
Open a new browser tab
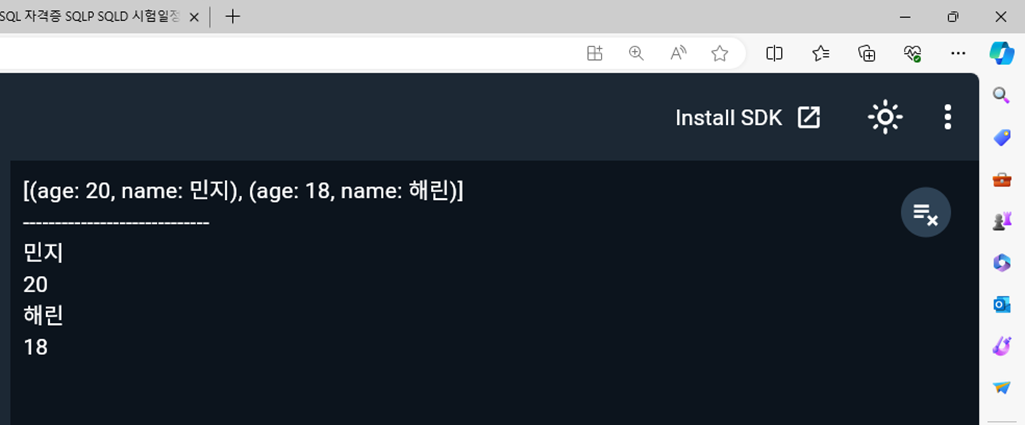233,17
